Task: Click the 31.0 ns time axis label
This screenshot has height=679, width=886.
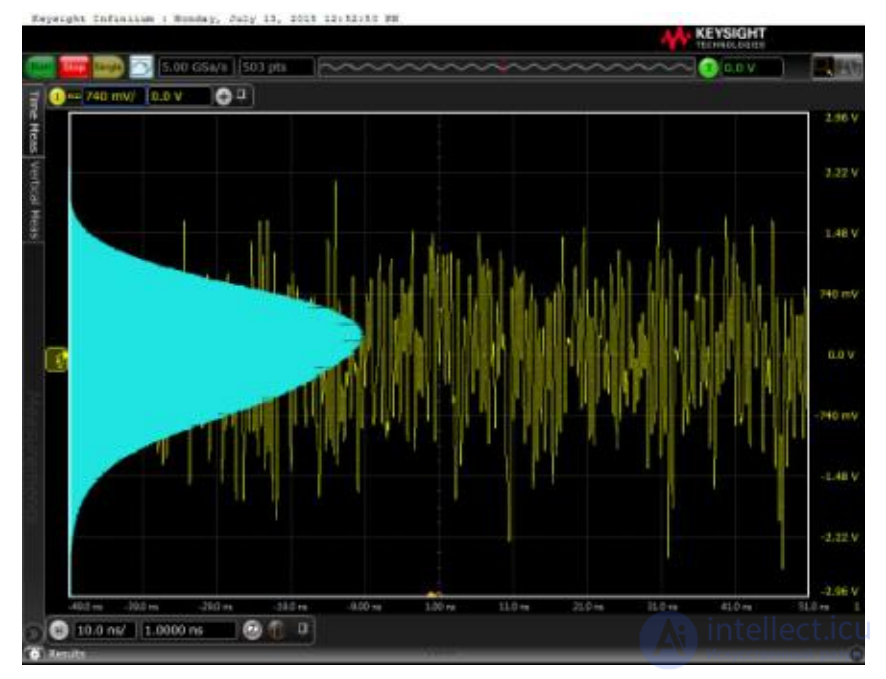Action: click(x=662, y=607)
